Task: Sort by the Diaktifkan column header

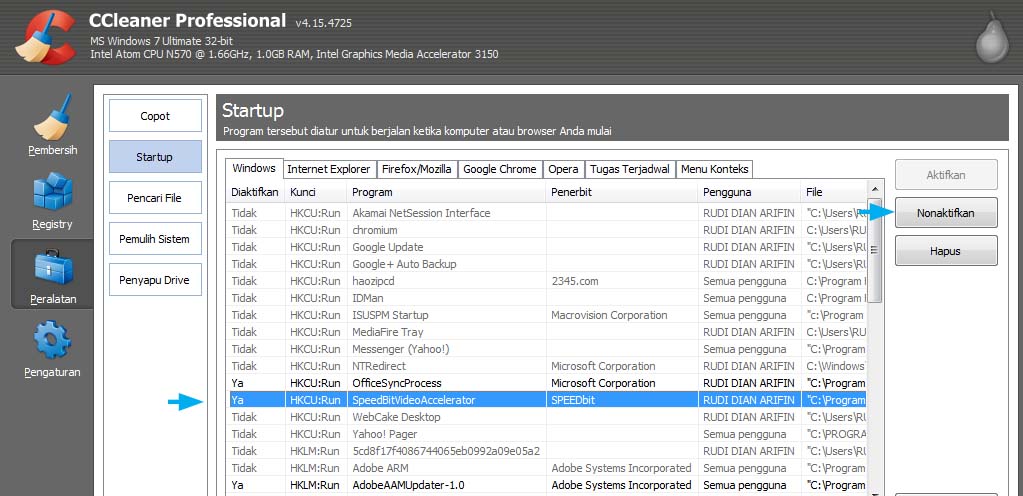Action: pos(255,192)
